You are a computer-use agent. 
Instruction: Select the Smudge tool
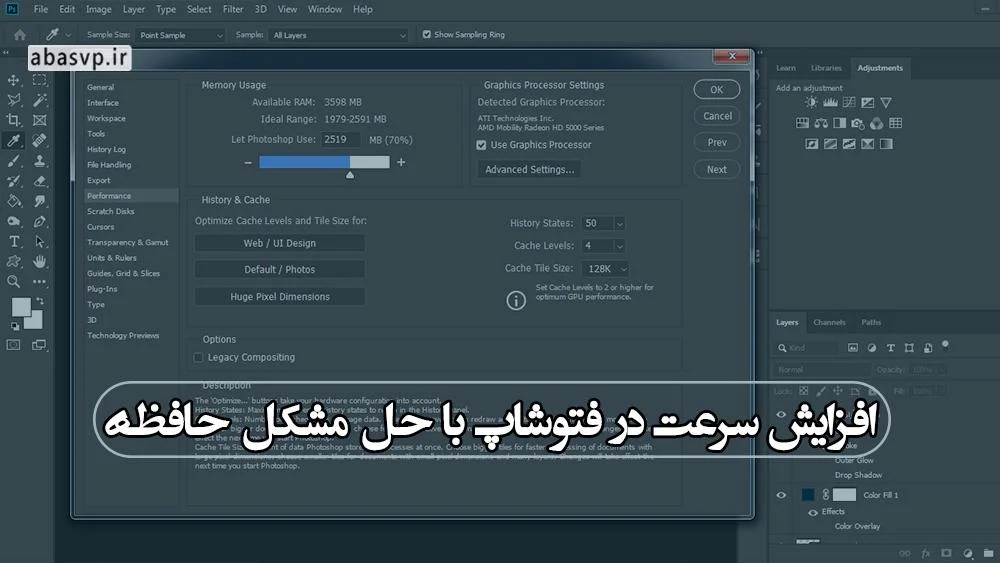[40, 201]
